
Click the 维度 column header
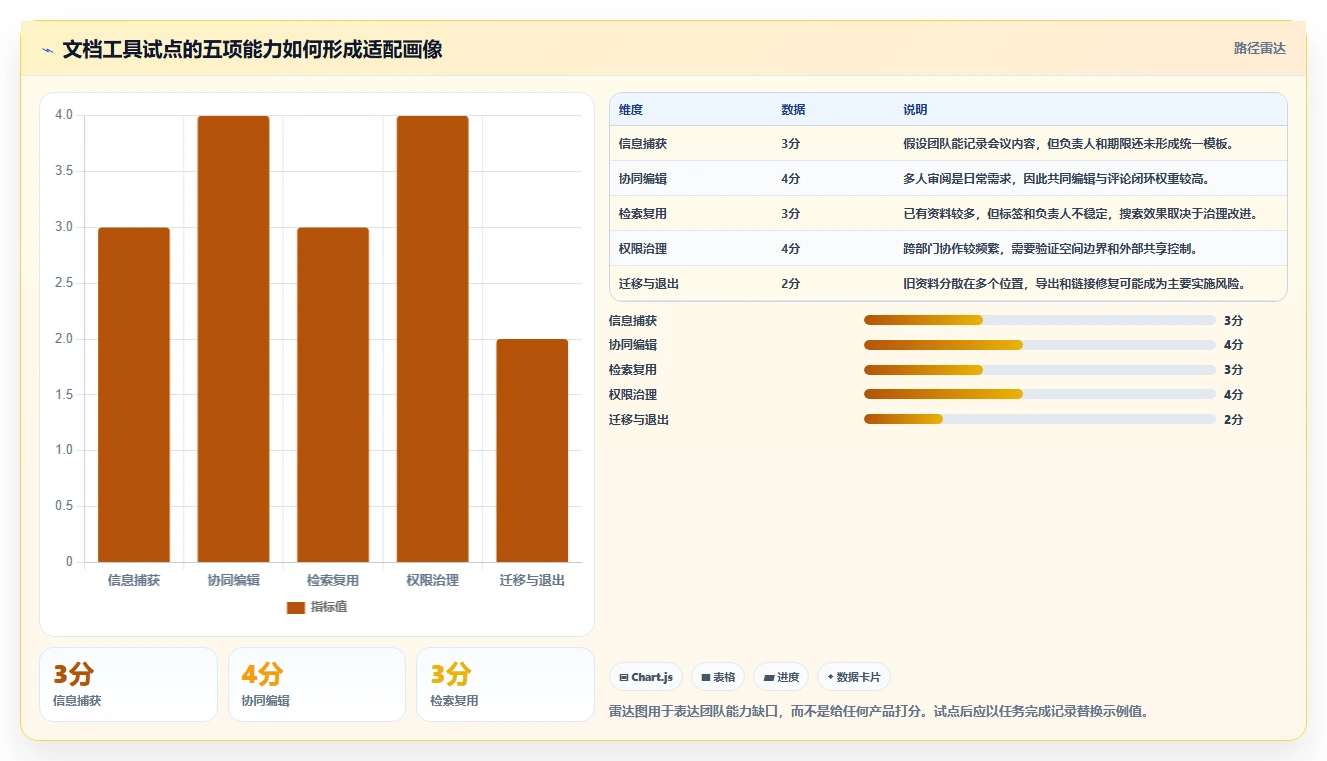[631, 110]
